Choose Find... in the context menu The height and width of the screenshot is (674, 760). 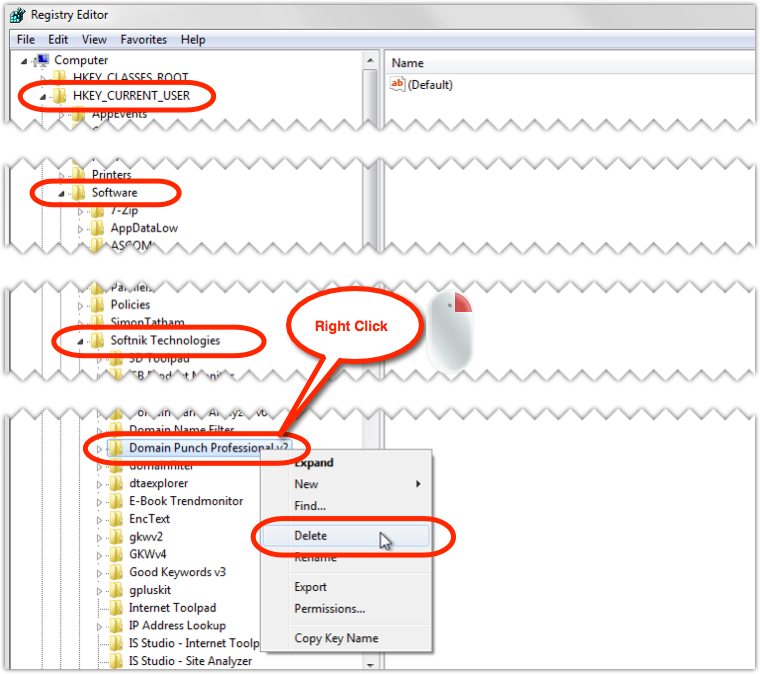346,505
